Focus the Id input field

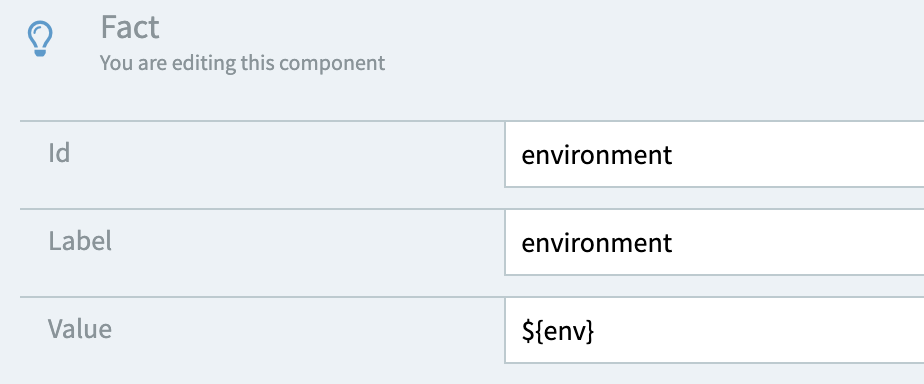pos(714,154)
